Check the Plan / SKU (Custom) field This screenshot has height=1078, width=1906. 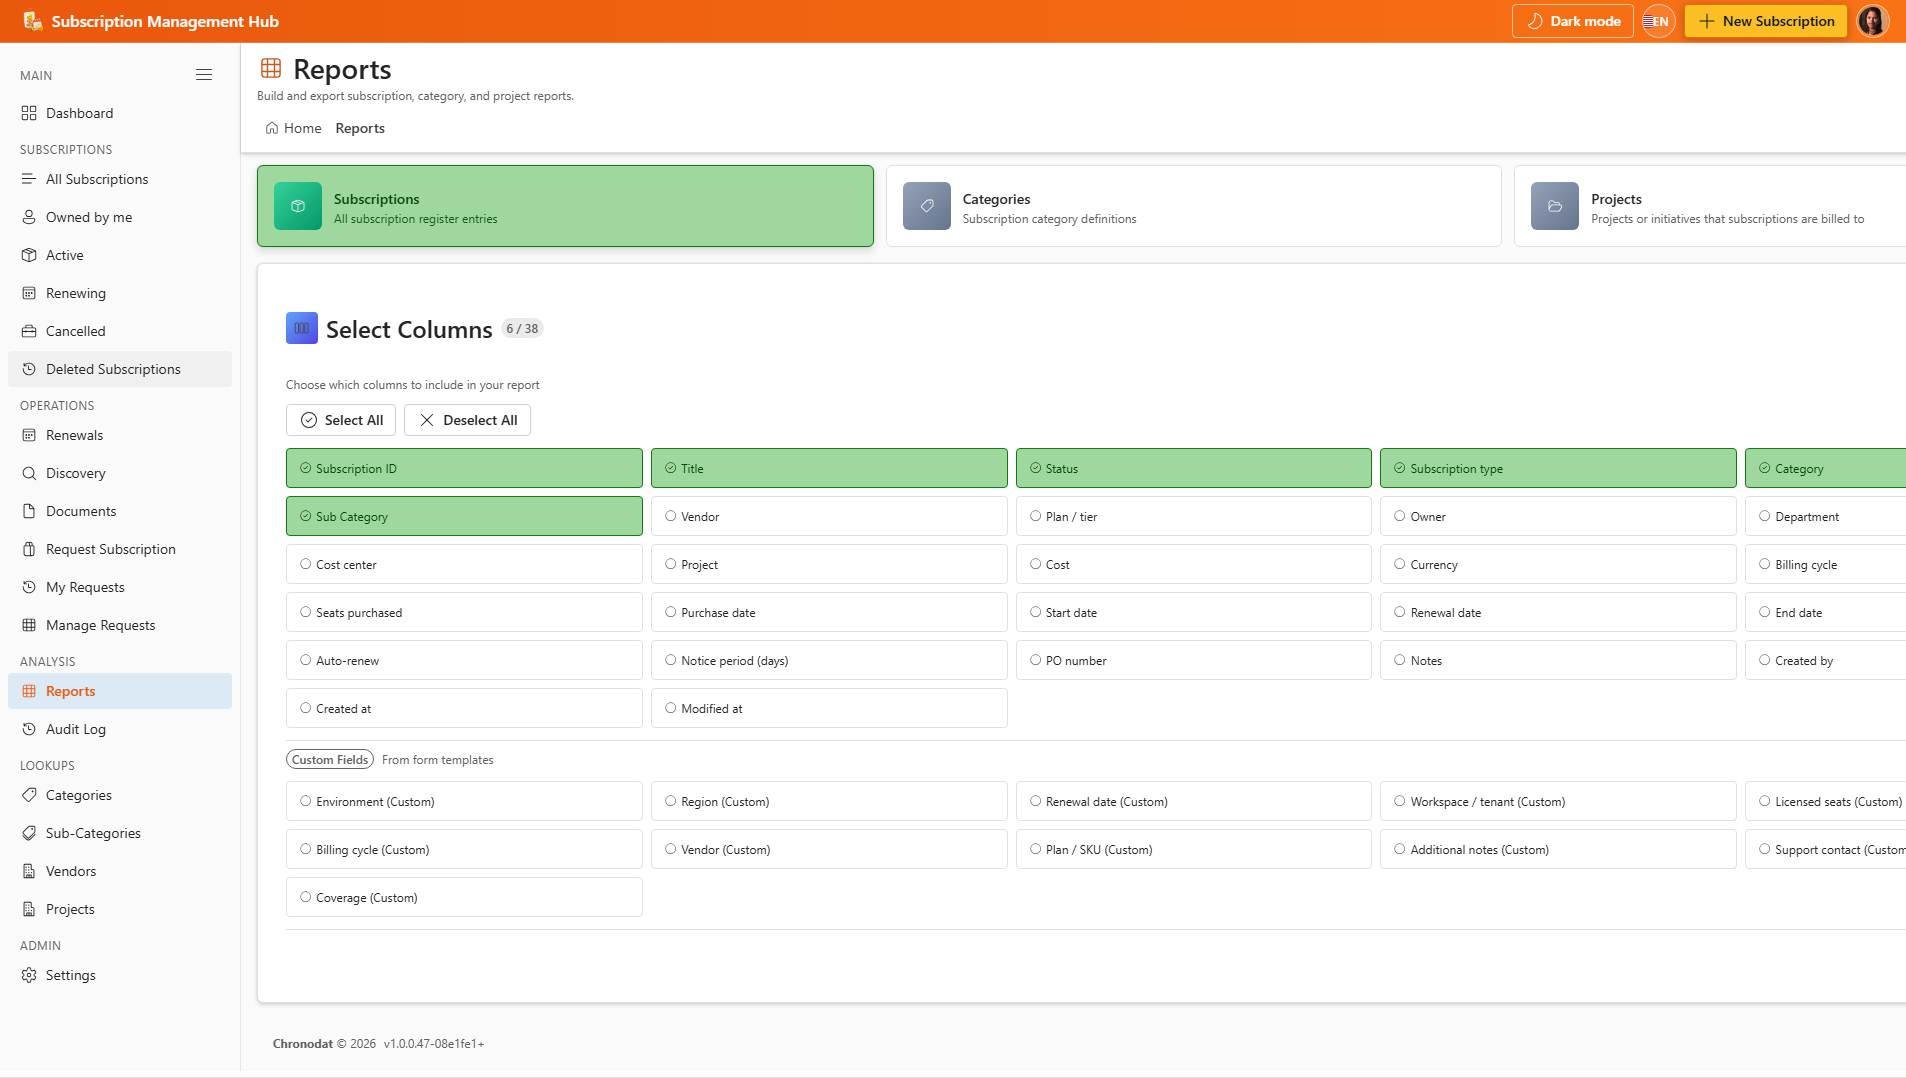tap(1194, 849)
